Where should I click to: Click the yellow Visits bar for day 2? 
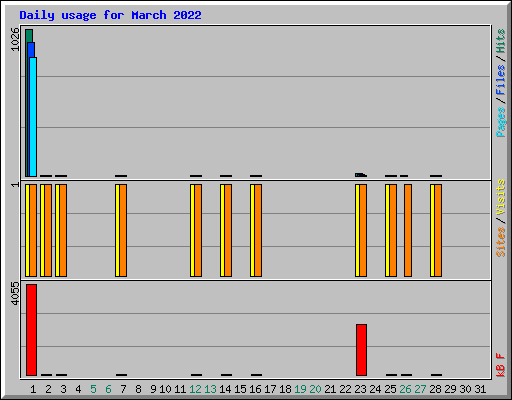42,230
